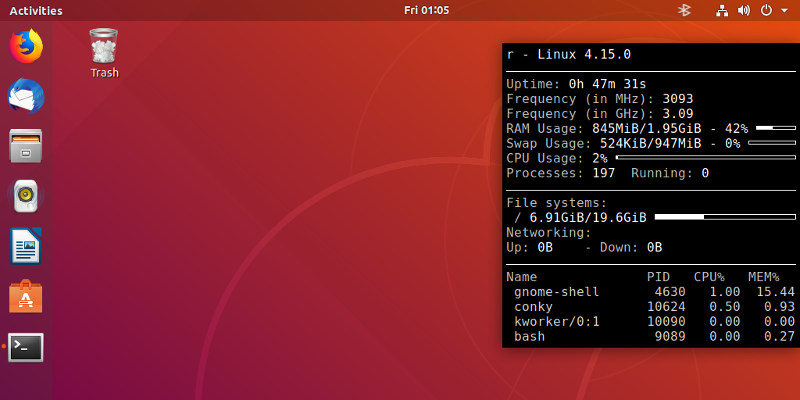The image size is (800, 400).
Task: Open the Files manager in the dock
Action: coord(26,146)
